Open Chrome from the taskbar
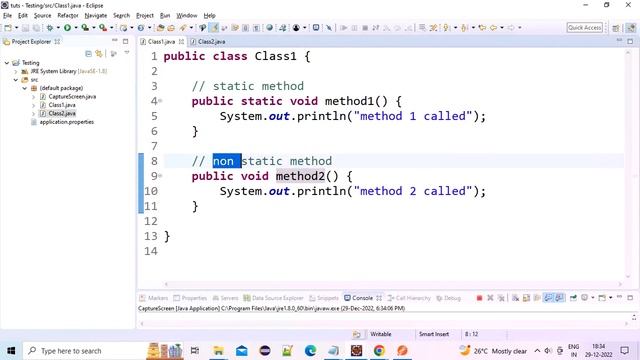This screenshot has height=360, width=640. tap(379, 351)
